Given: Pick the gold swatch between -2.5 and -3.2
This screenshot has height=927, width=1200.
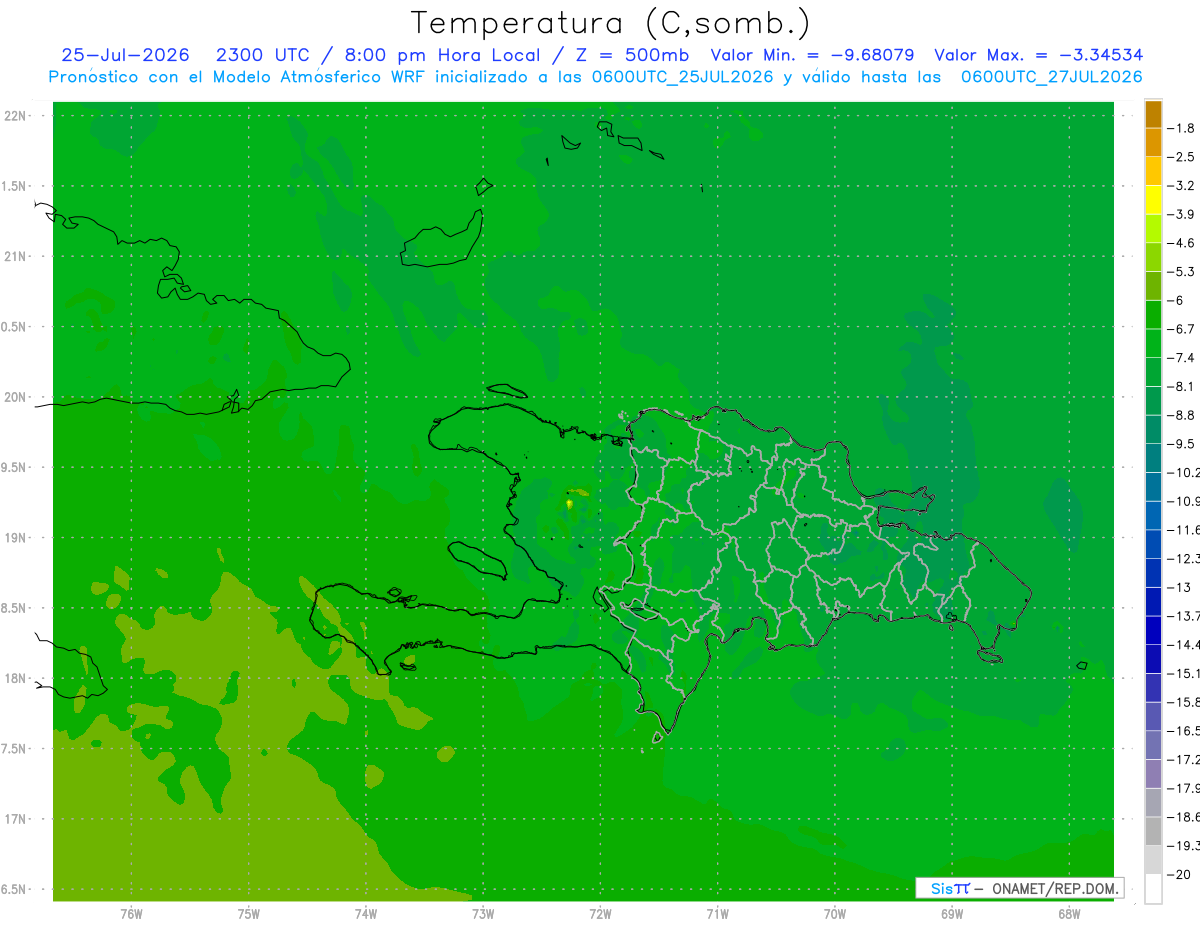Looking at the screenshot, I should pos(1153,171).
